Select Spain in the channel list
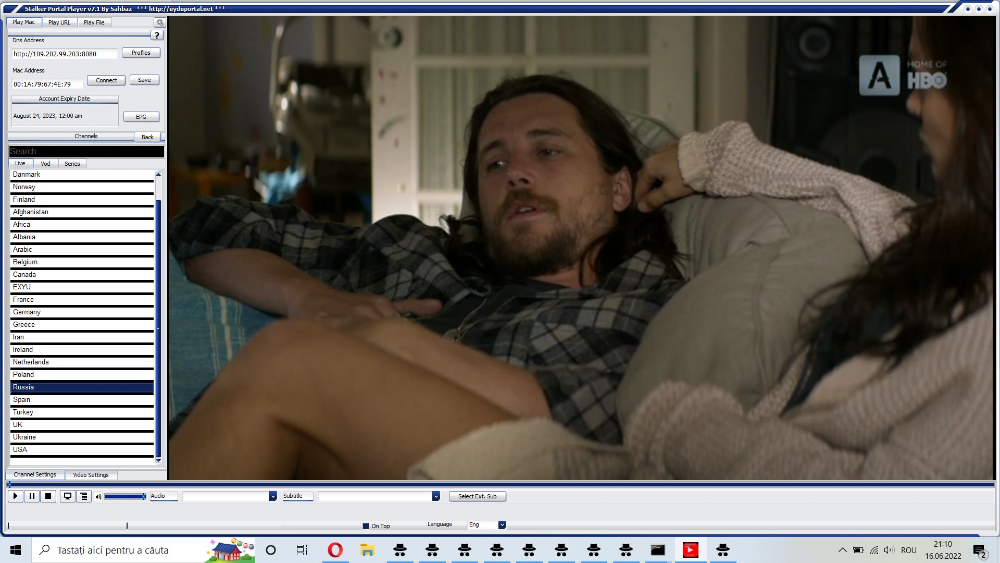1000x563 pixels. 82,400
